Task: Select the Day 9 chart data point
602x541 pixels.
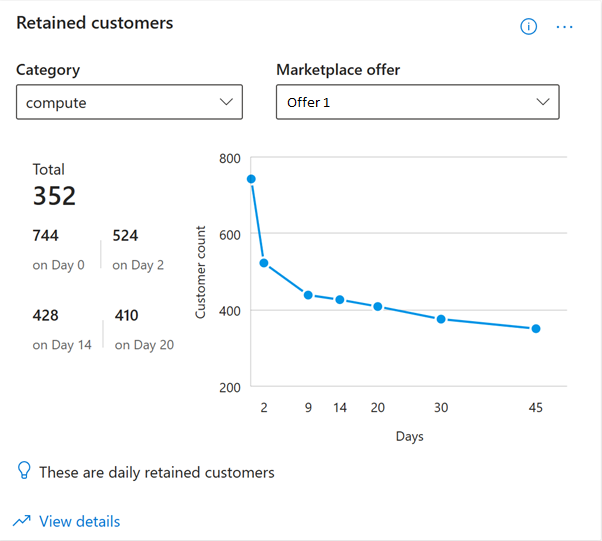Action: pos(308,295)
